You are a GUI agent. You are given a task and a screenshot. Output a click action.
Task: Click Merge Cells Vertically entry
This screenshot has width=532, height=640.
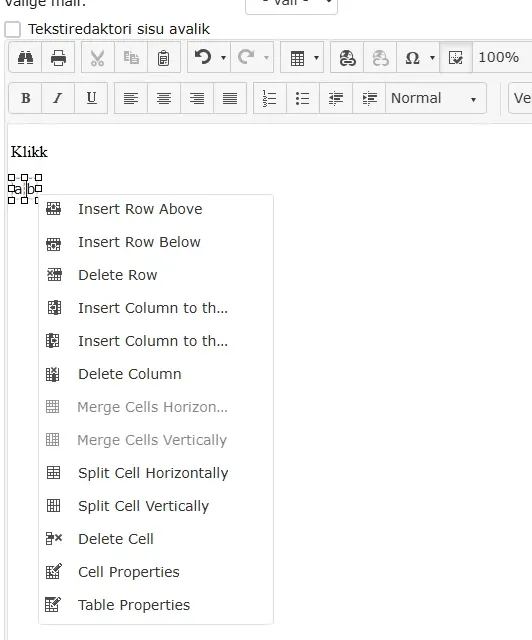[156, 440]
